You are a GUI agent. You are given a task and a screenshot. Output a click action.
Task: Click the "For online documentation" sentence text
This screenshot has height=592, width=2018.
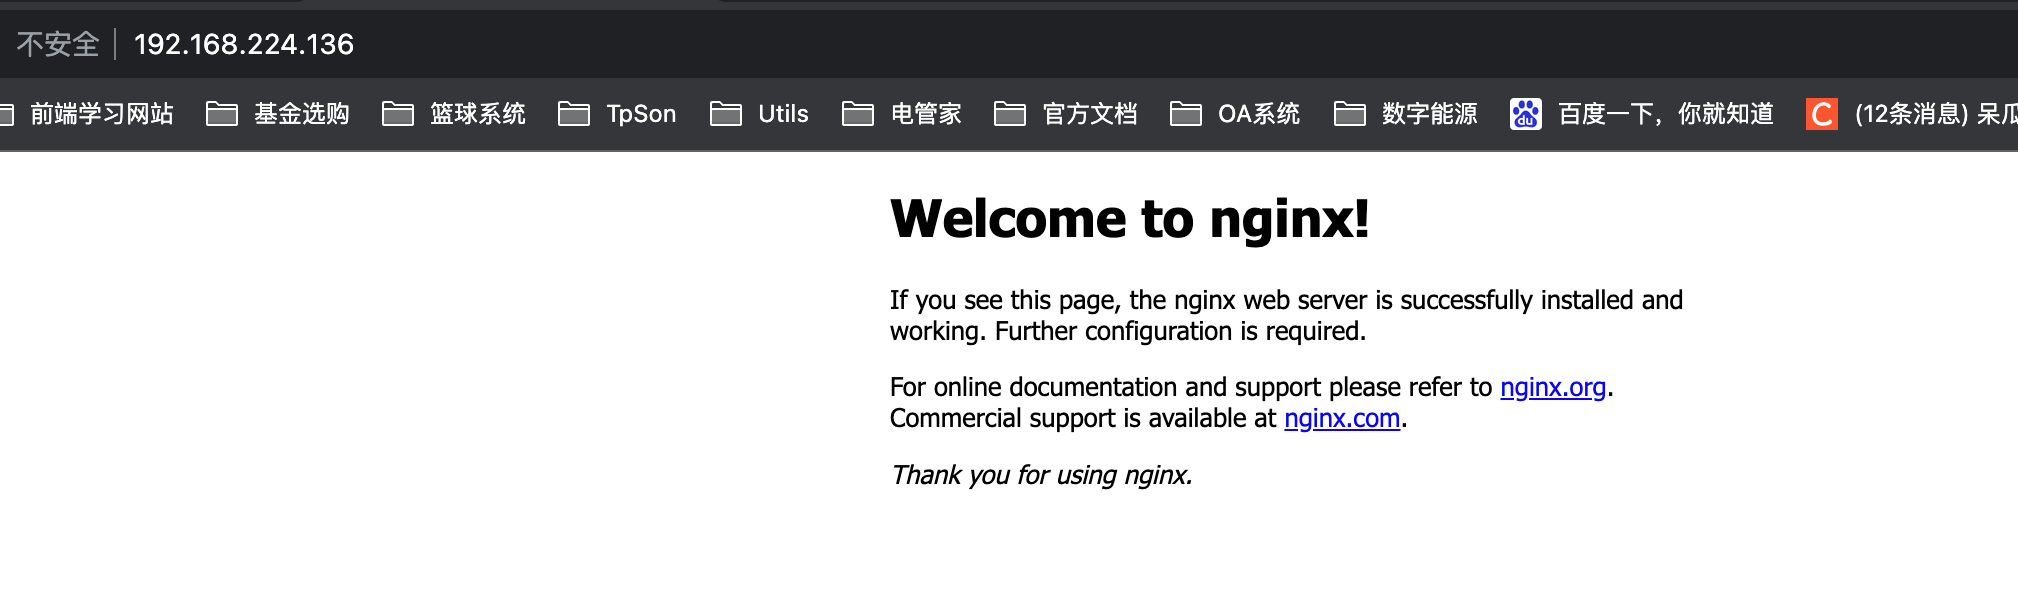[x=1190, y=387]
